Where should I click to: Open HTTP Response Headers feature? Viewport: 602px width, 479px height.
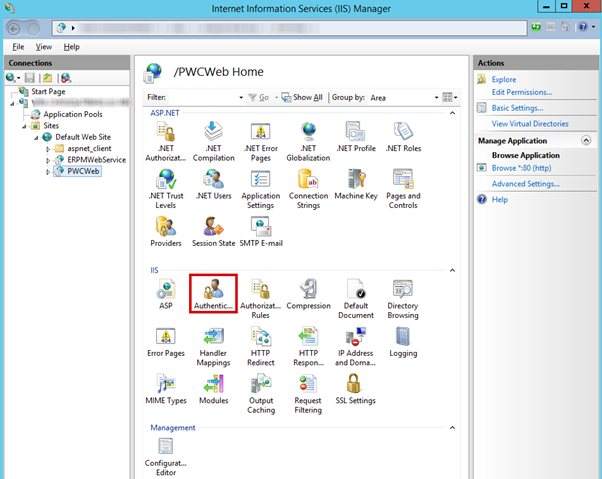pos(308,347)
